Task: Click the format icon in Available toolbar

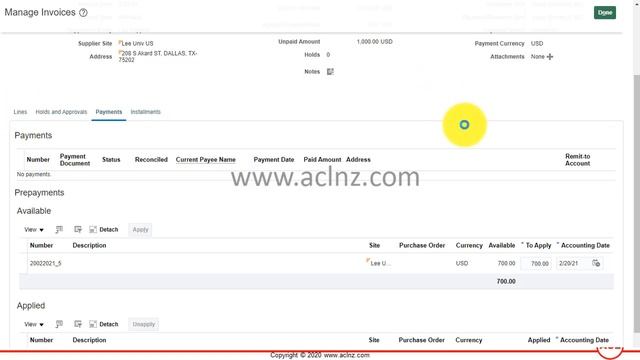Action: tap(59, 229)
